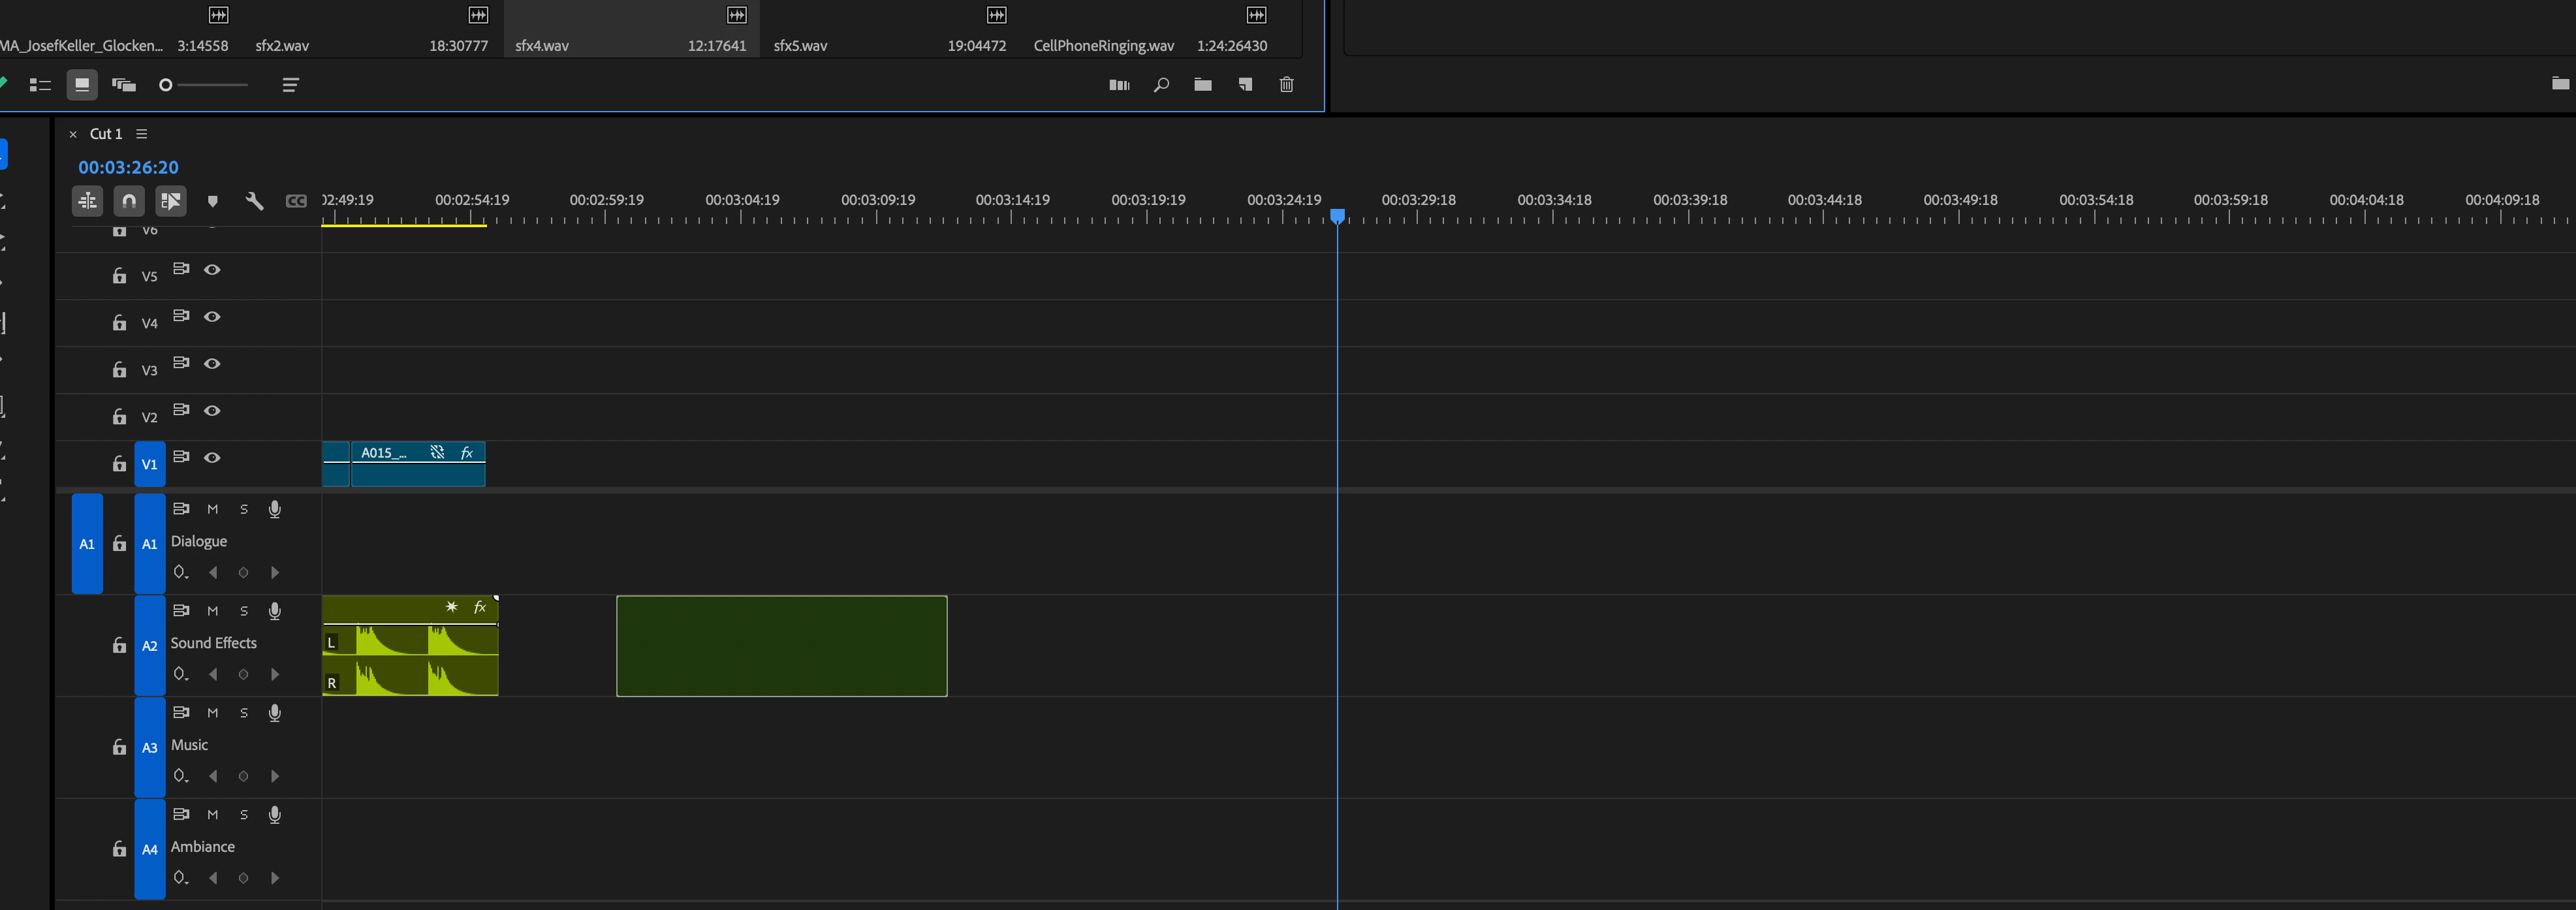Solo the Music audio track
This screenshot has height=910, width=2576.
tap(243, 713)
